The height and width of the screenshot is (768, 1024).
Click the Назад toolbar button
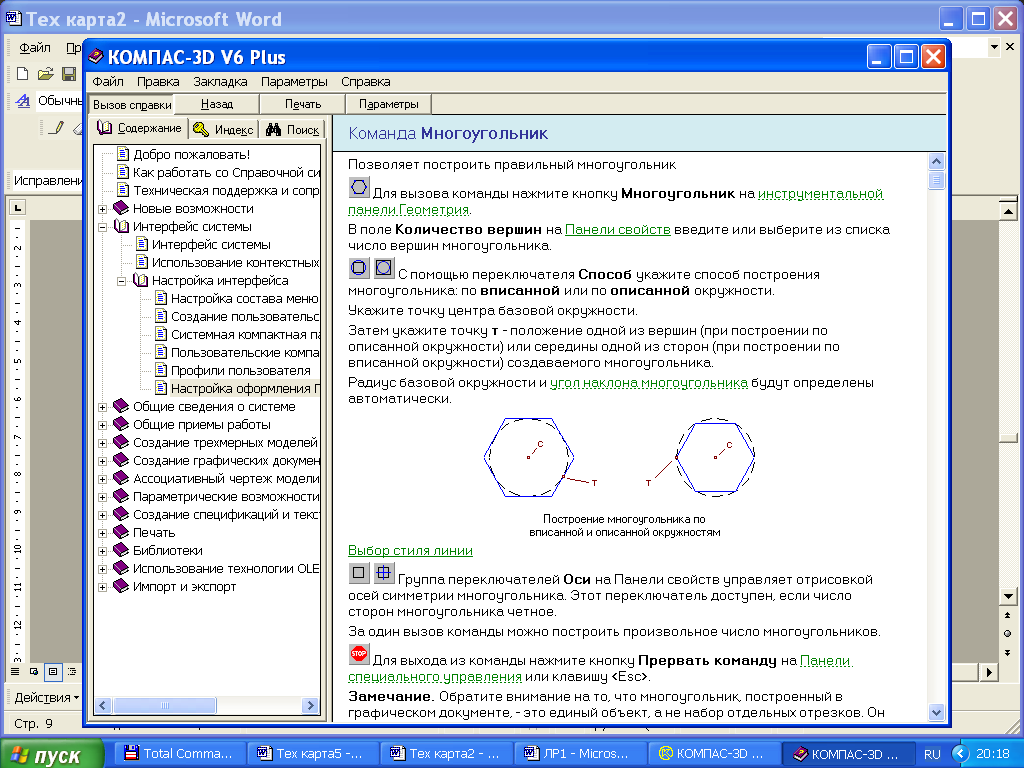click(x=217, y=104)
